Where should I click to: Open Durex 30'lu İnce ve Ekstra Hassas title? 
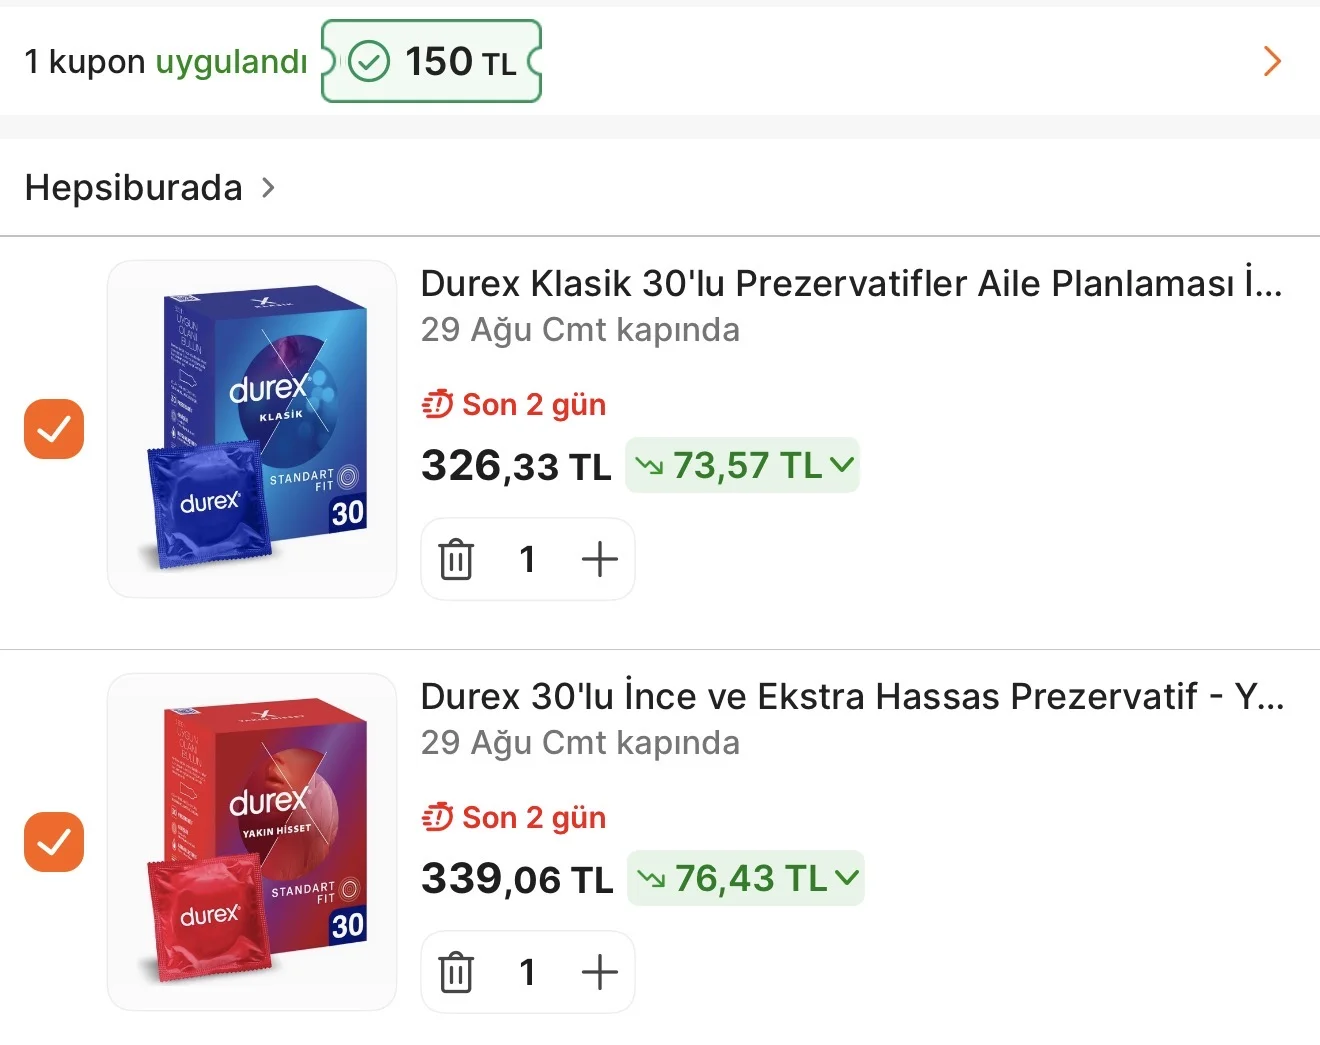(852, 697)
